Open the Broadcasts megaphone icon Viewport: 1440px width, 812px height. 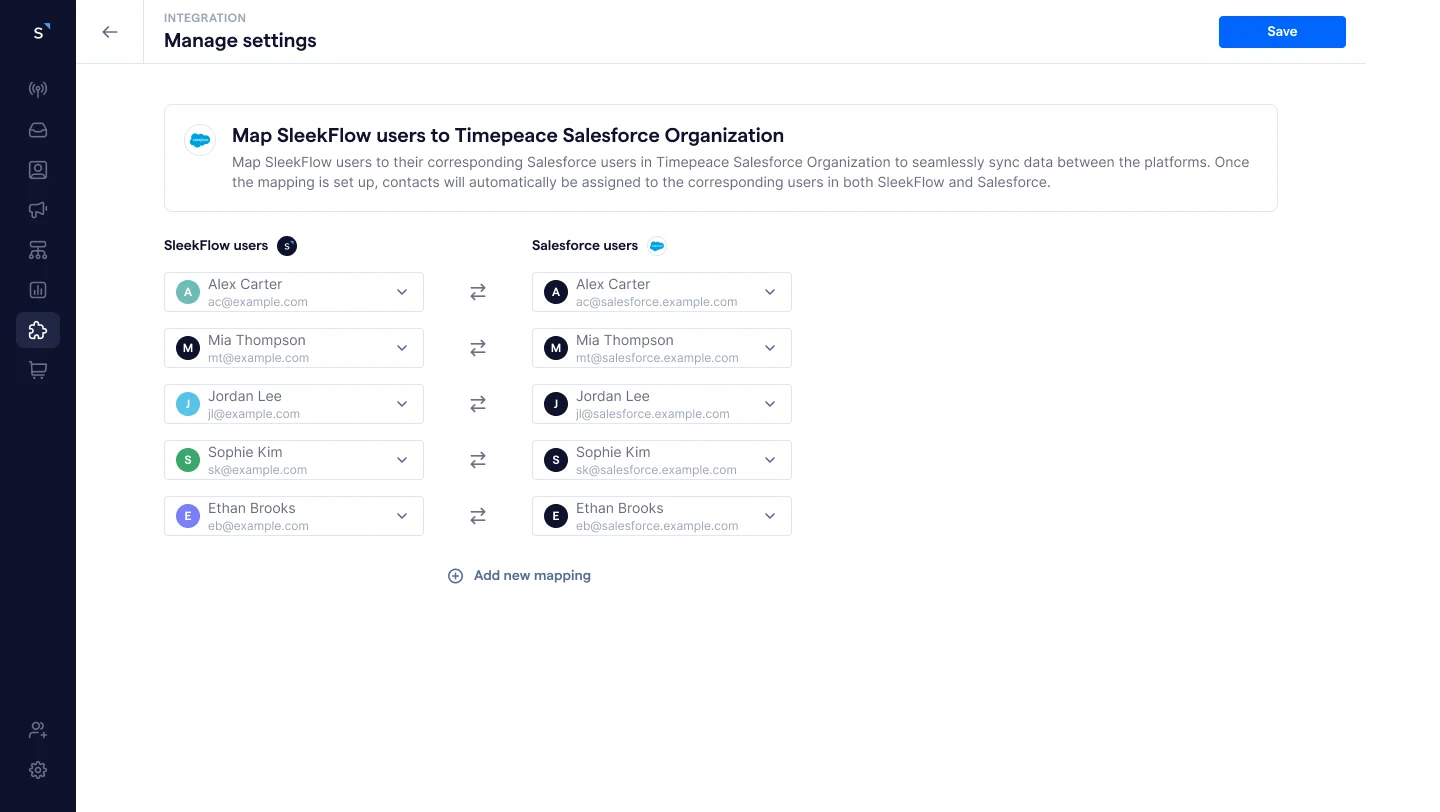(37, 209)
